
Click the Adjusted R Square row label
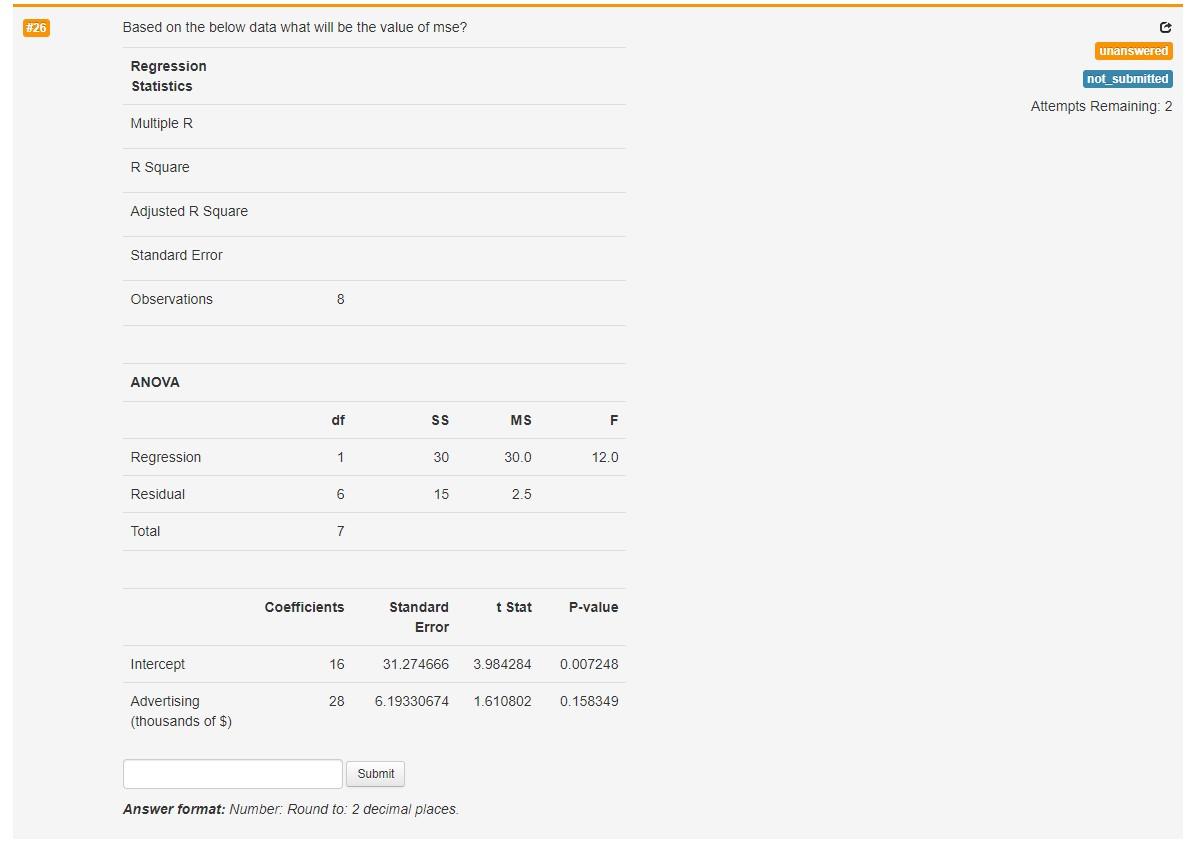[x=189, y=211]
